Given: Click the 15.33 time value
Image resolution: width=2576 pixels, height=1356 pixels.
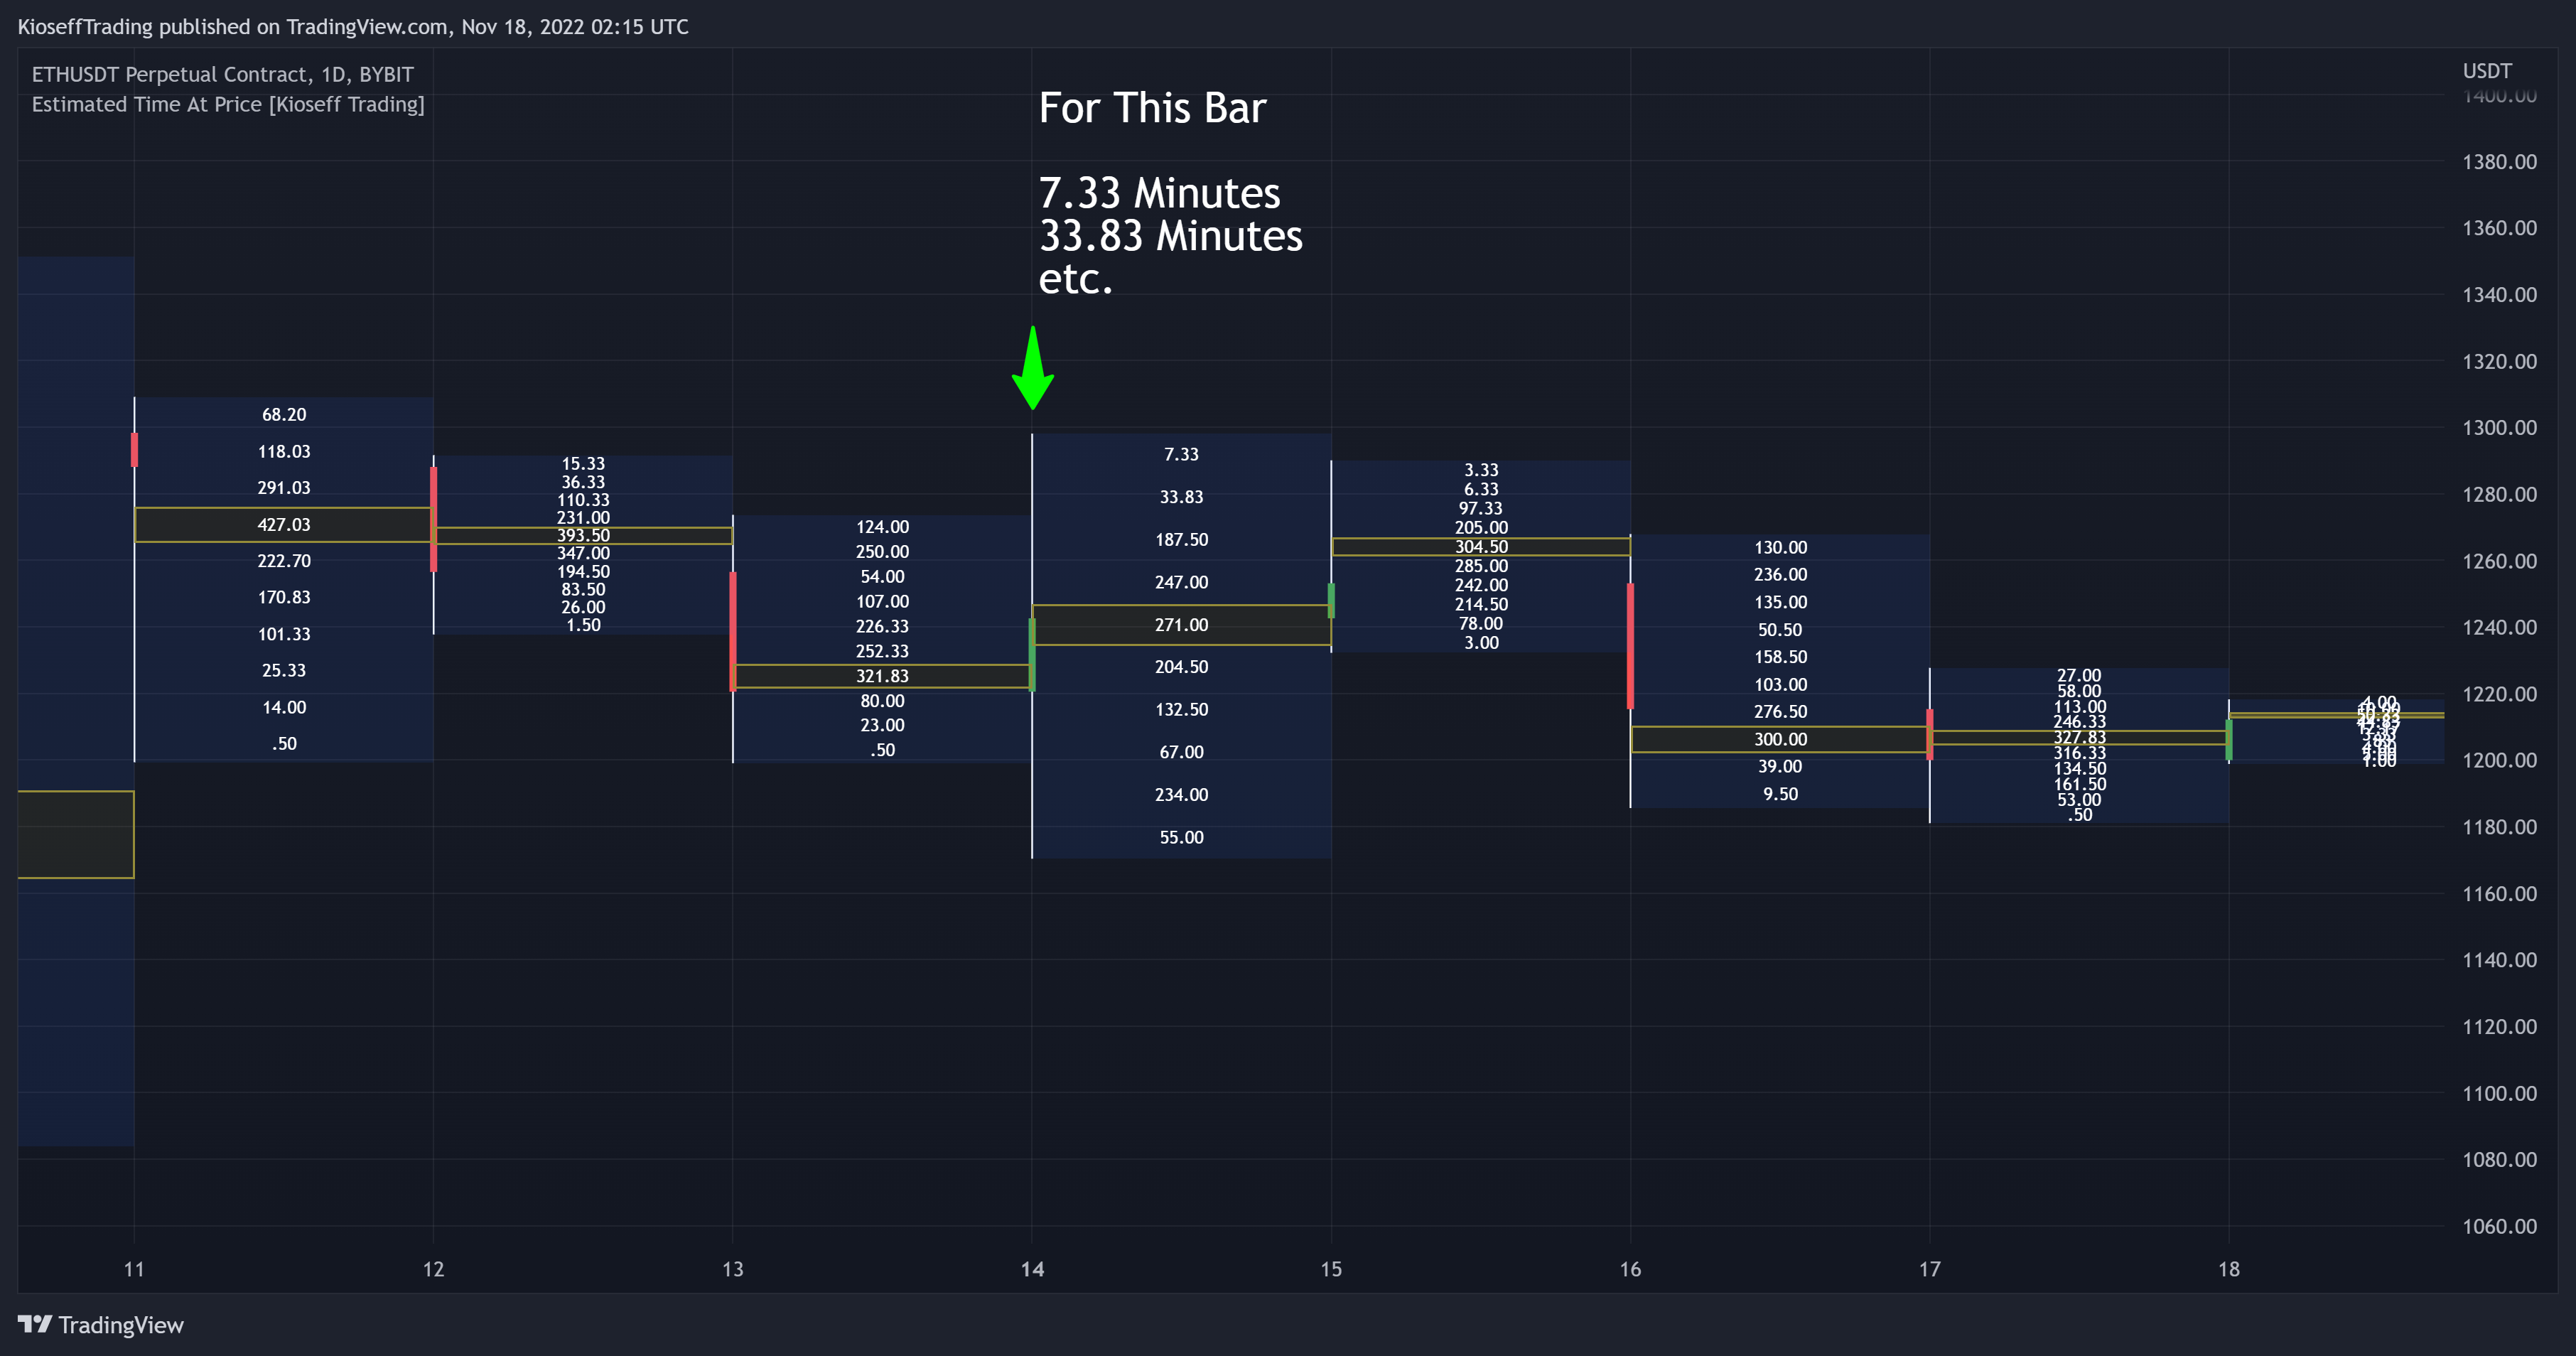Looking at the screenshot, I should tap(584, 464).
